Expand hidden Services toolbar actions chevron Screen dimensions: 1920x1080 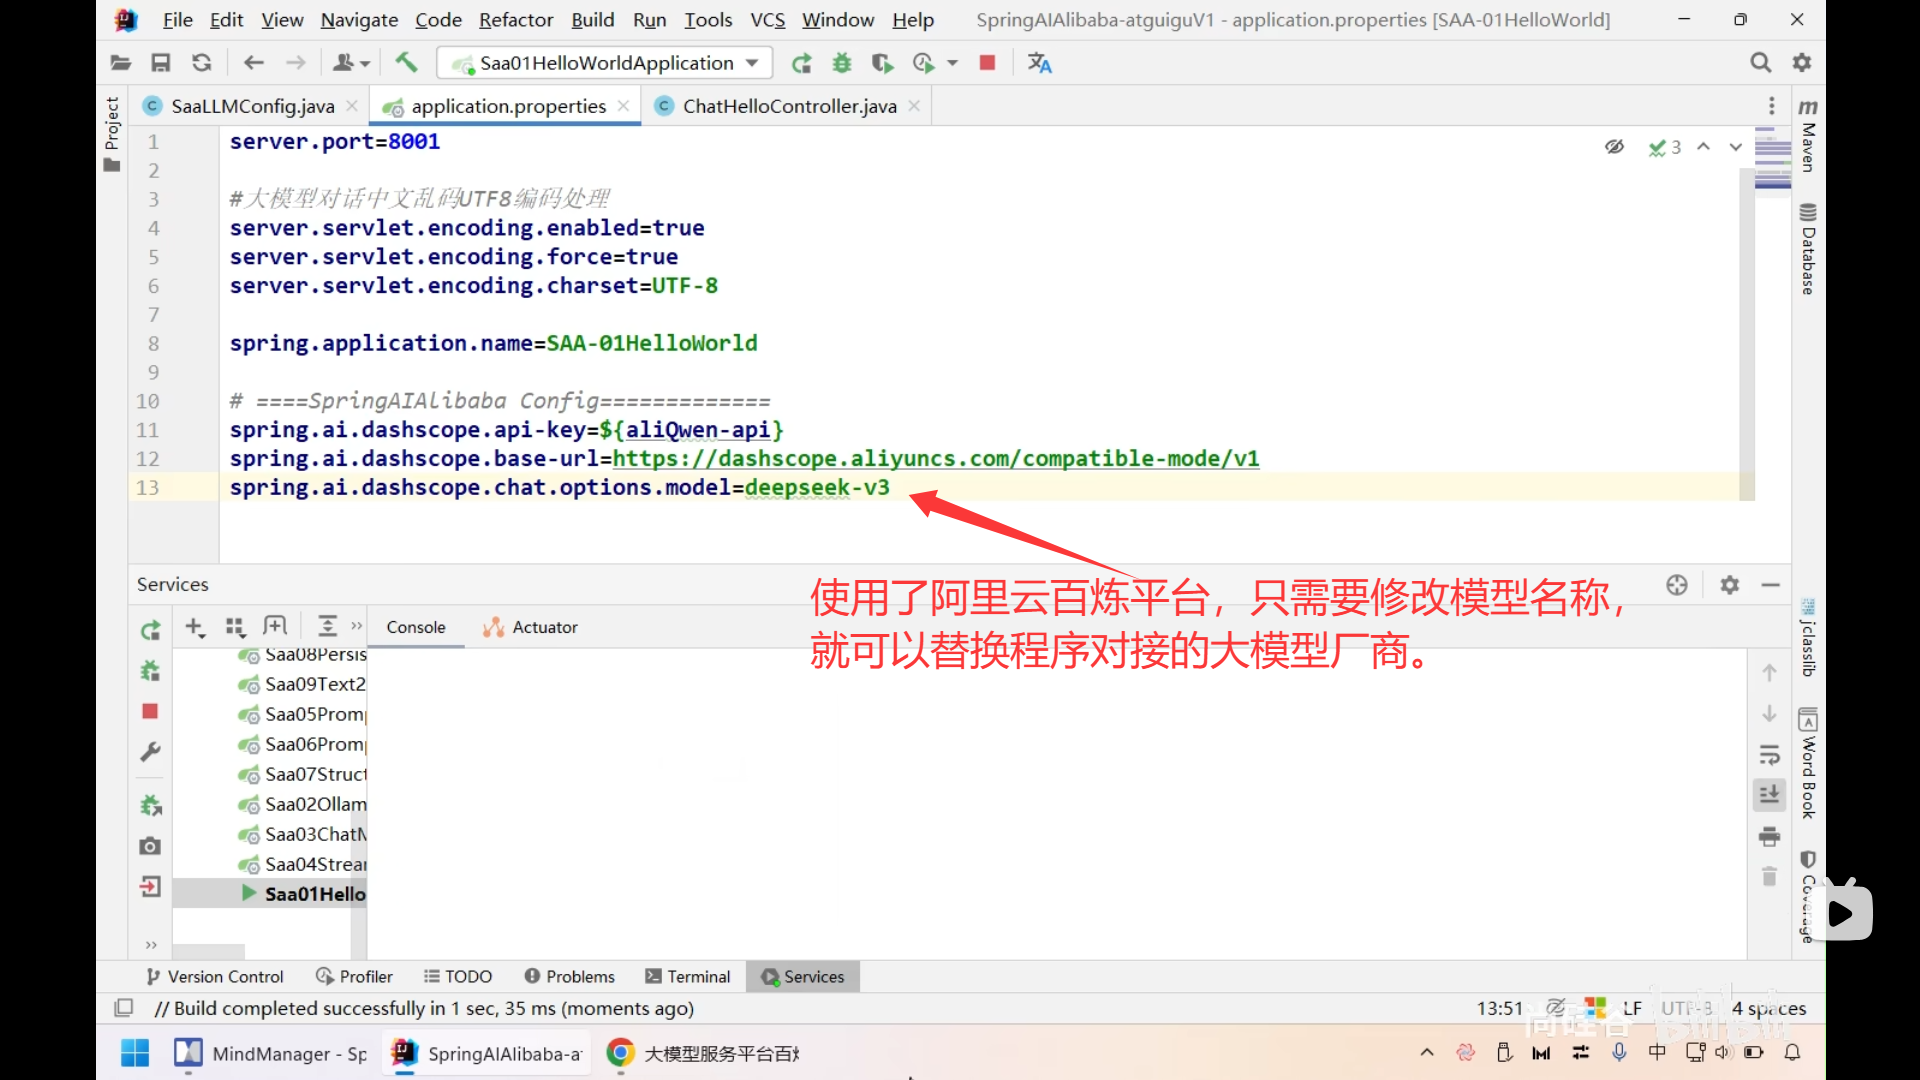[x=357, y=627]
